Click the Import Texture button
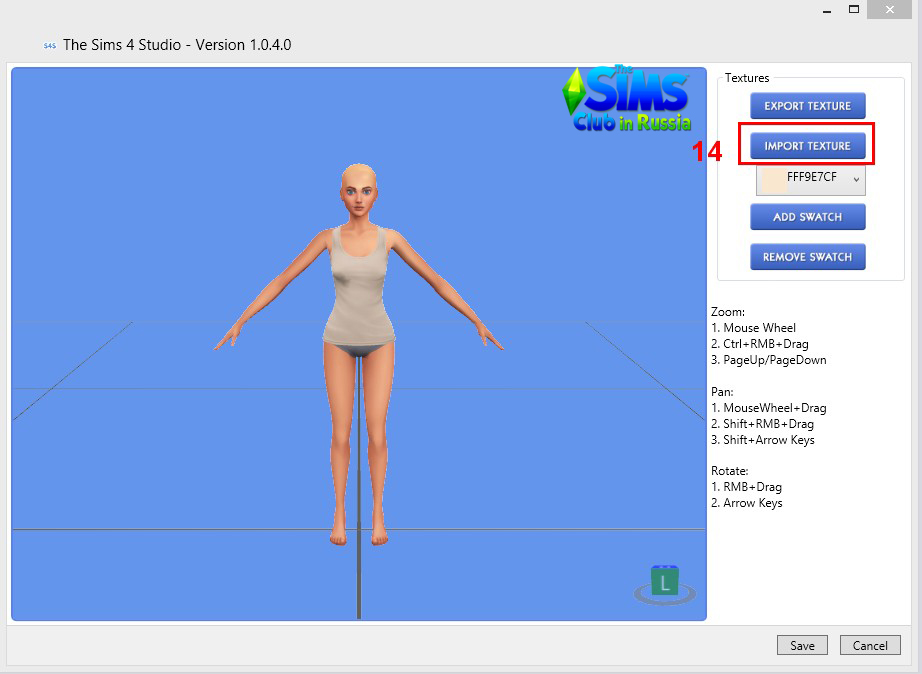 [x=807, y=146]
